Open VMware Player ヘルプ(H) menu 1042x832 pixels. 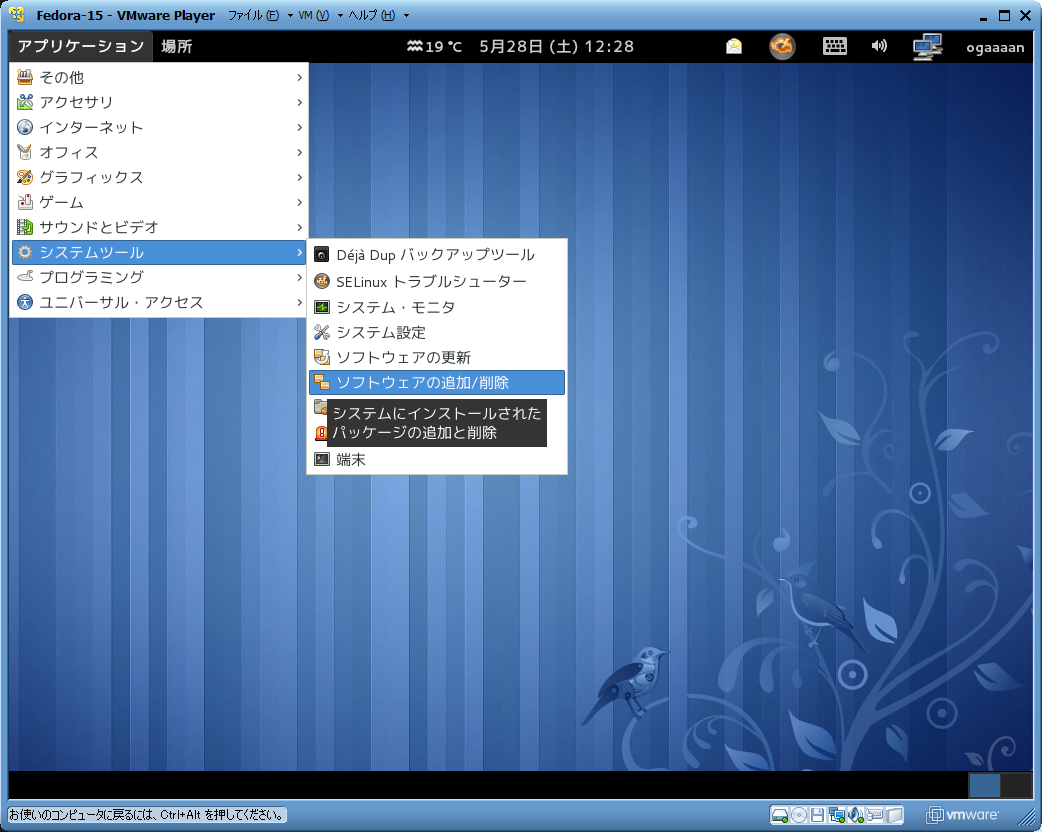pyautogui.click(x=378, y=15)
